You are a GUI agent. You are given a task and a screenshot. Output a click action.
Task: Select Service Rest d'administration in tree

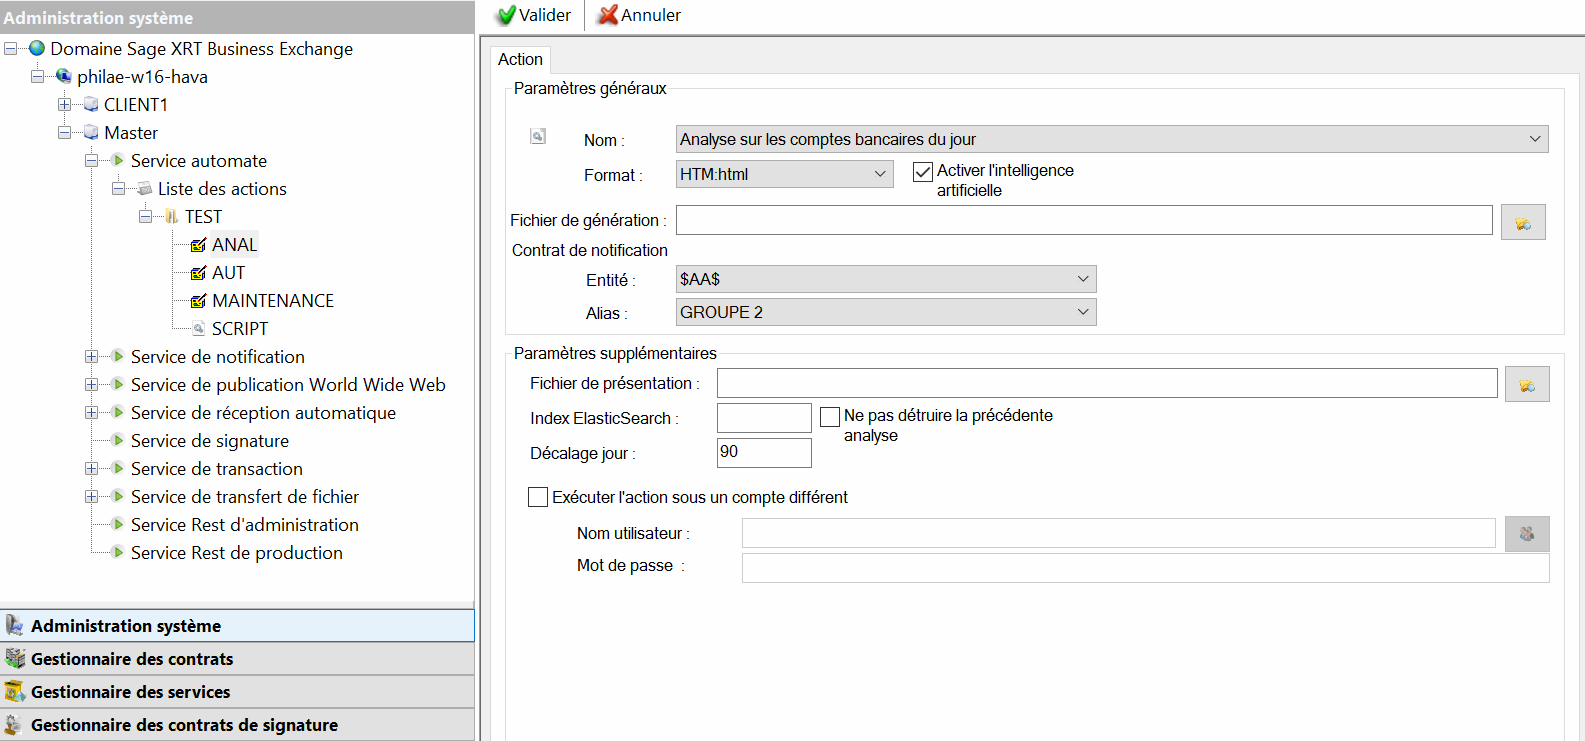(x=244, y=525)
